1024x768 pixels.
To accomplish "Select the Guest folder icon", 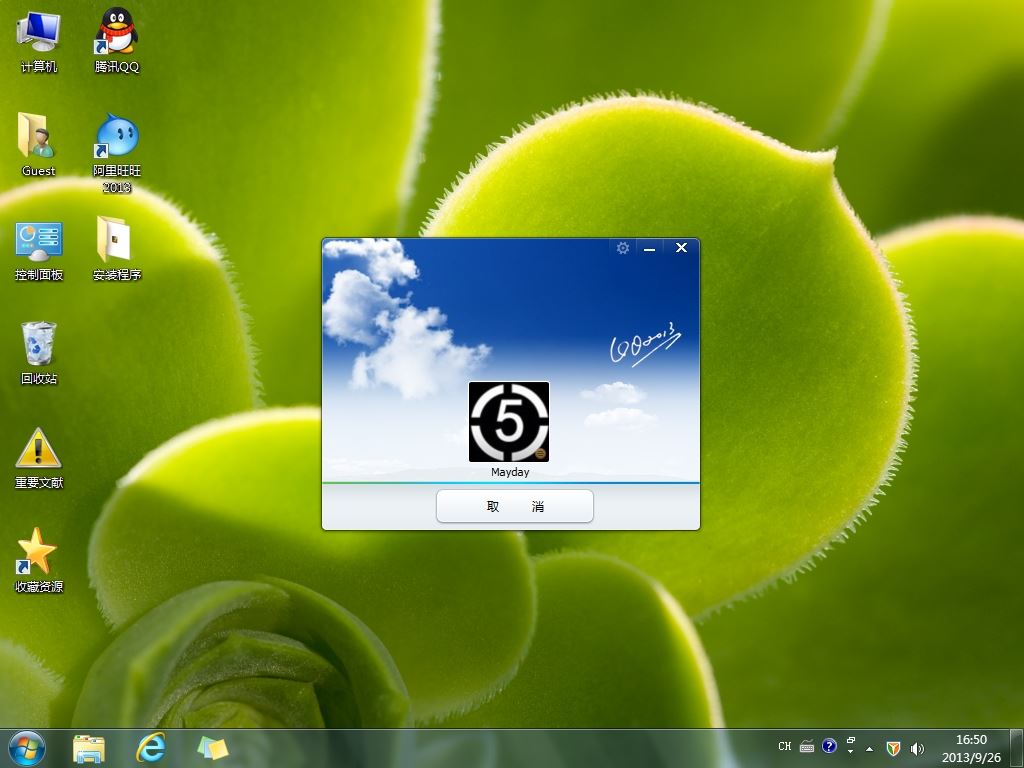I will point(39,144).
